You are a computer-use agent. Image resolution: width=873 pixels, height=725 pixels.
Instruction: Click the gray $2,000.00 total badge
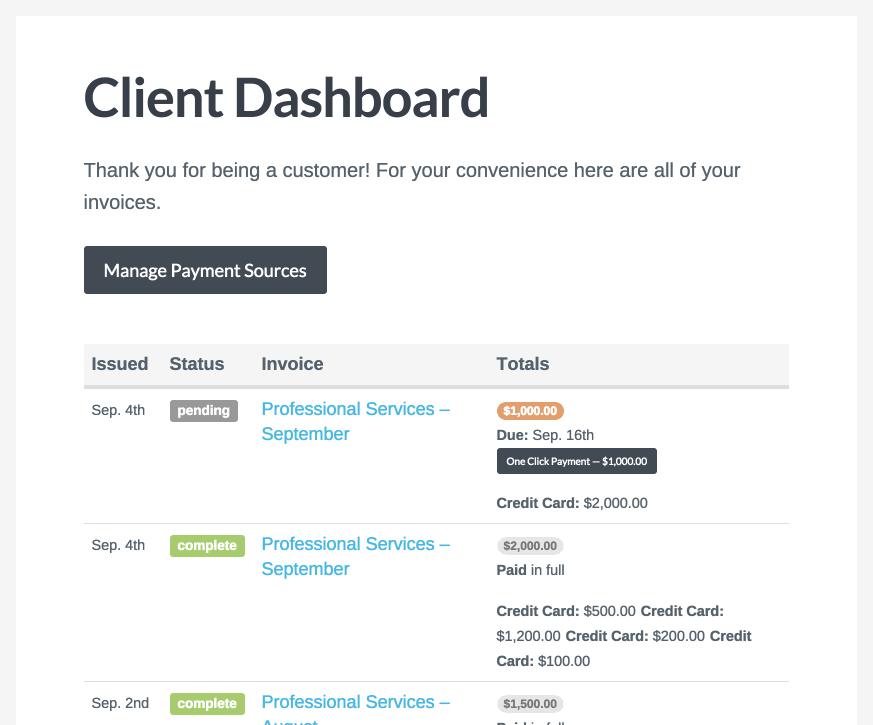pyautogui.click(x=530, y=546)
